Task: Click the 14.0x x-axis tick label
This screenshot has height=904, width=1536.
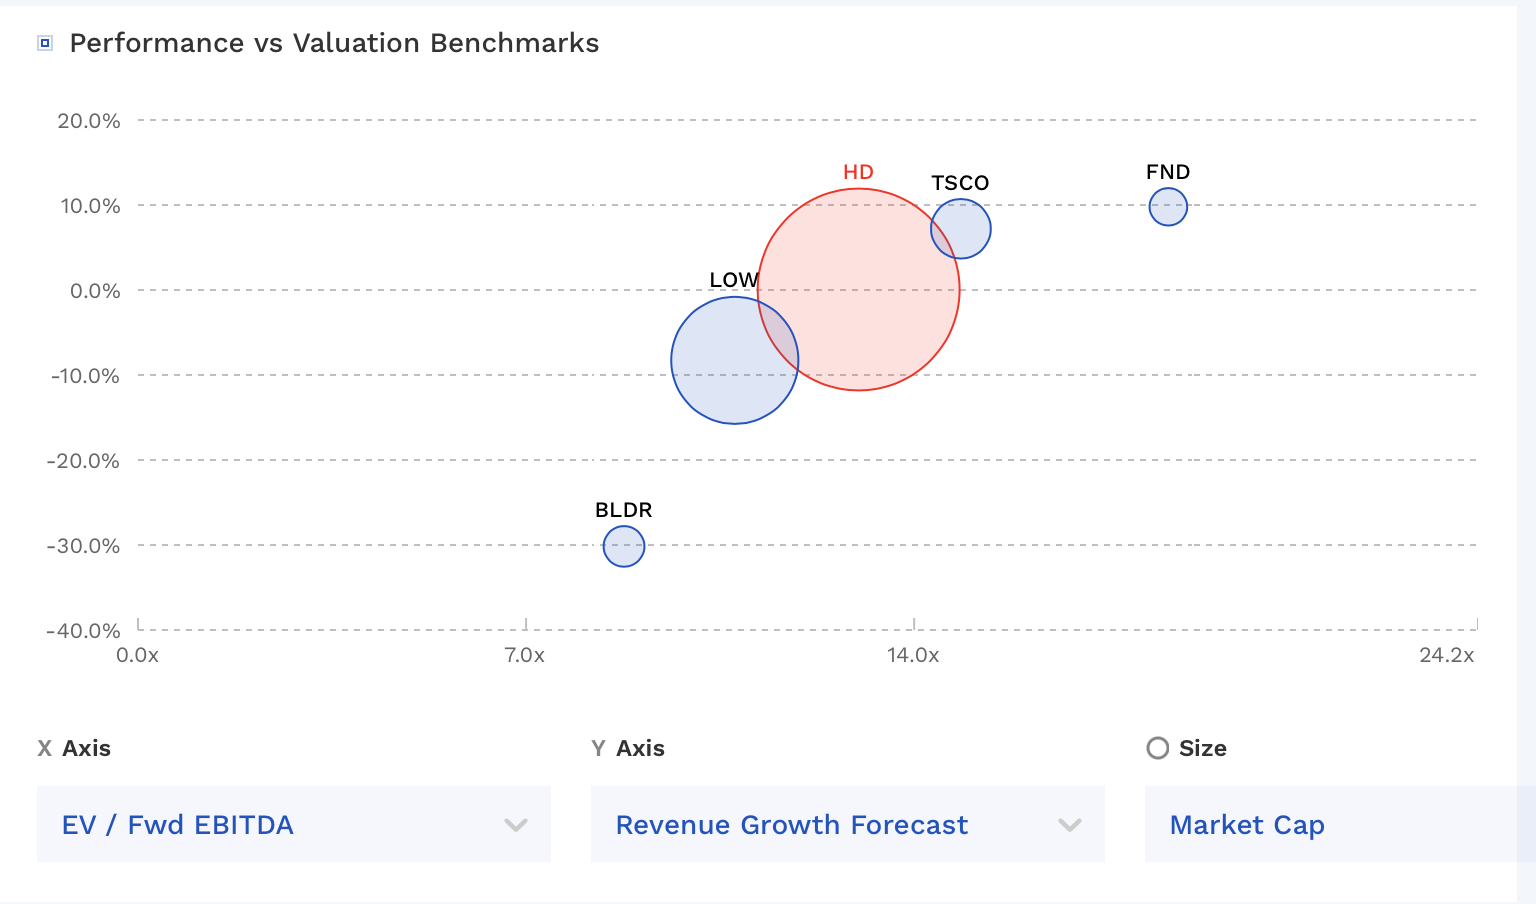Action: point(913,655)
